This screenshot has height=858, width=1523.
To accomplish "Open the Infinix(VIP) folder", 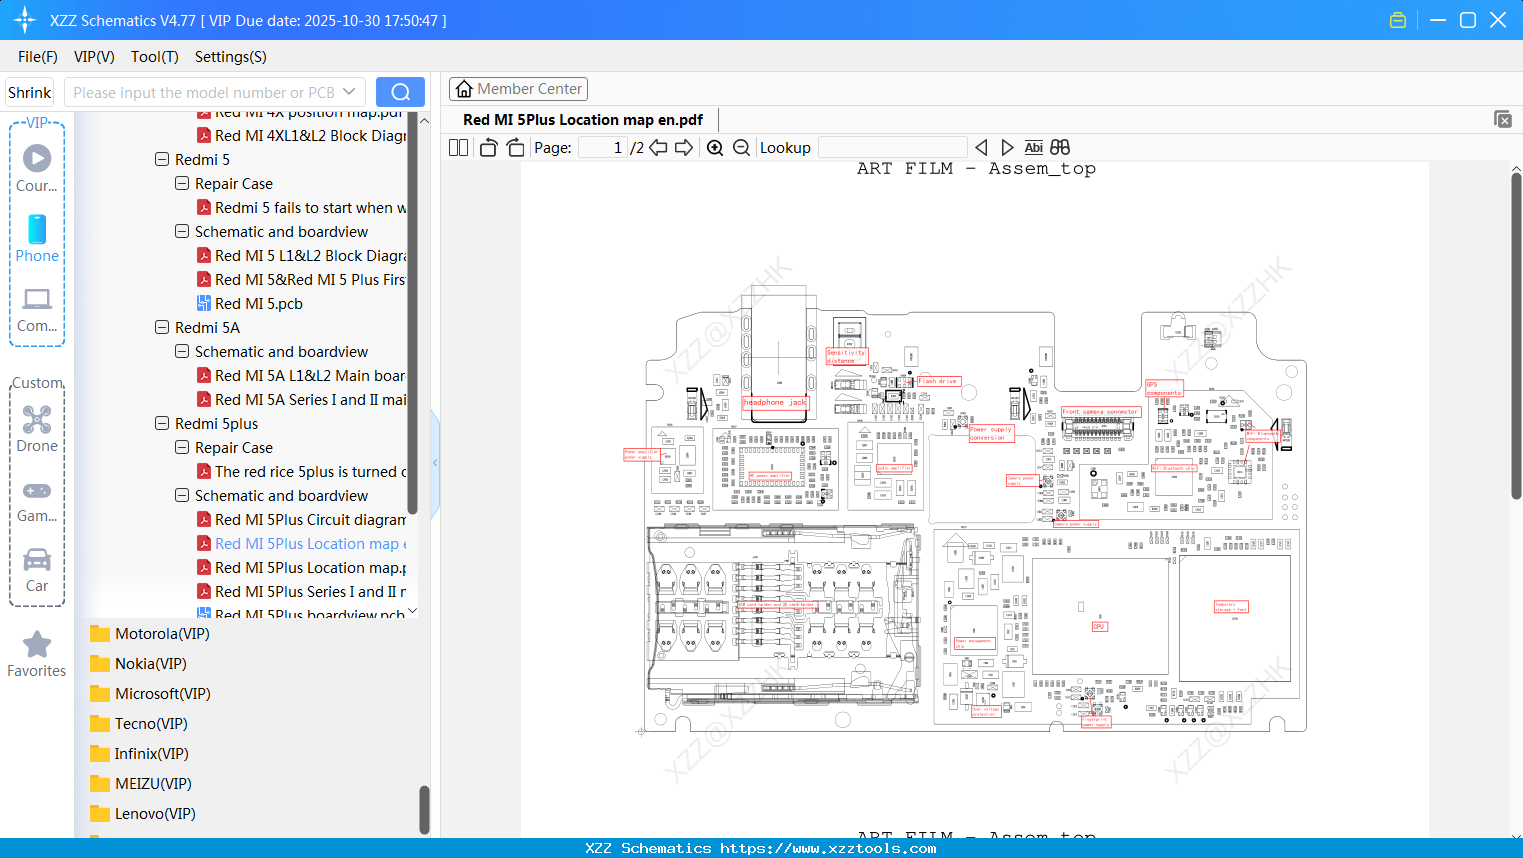I will (139, 754).
